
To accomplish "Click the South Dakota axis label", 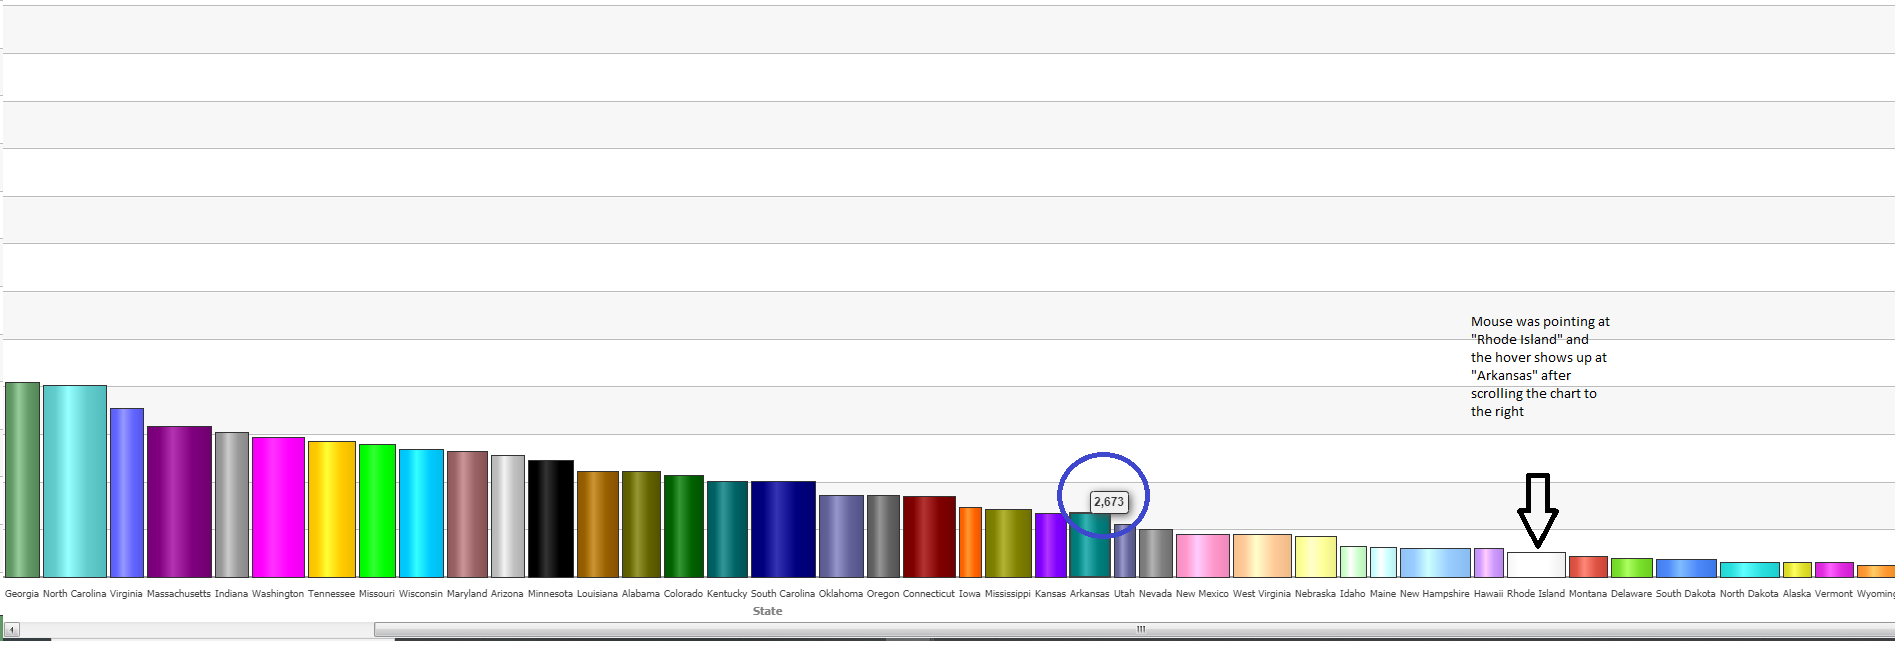I will (x=1685, y=594).
